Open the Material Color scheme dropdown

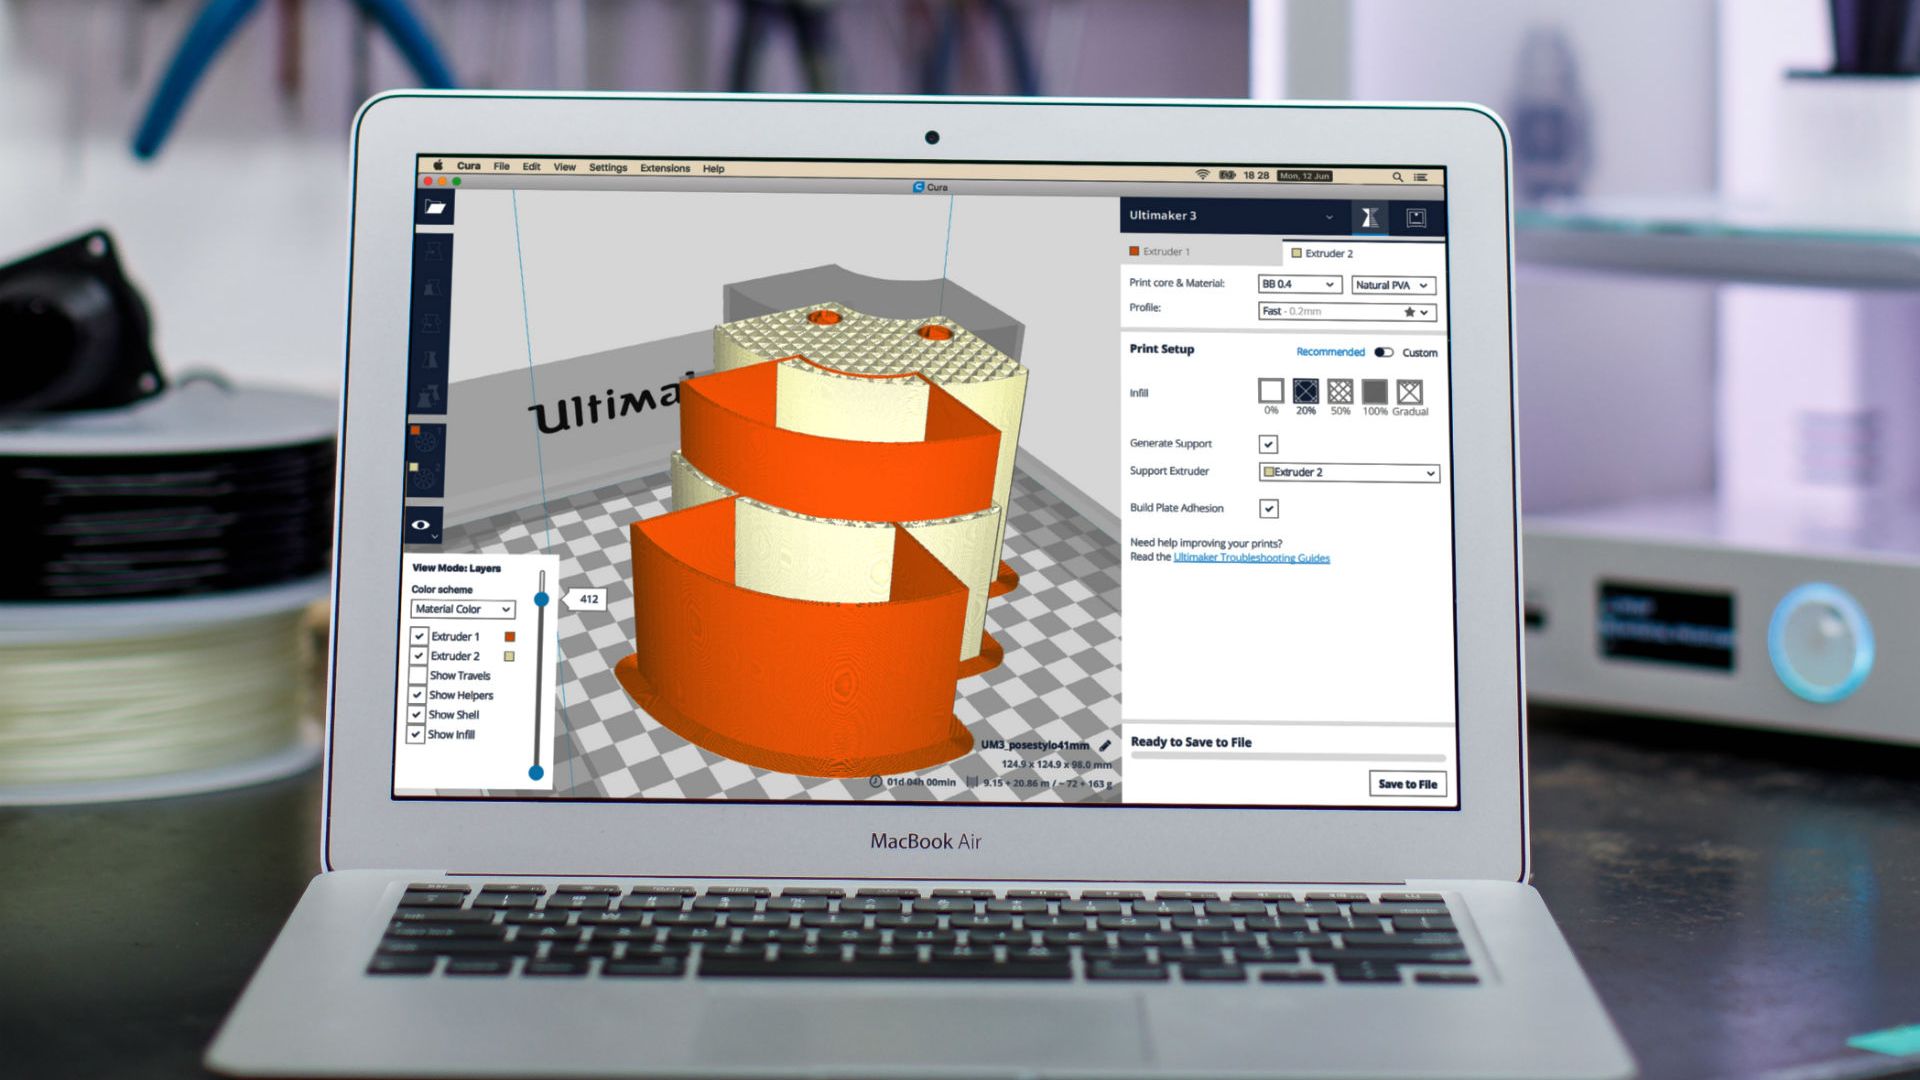click(462, 609)
